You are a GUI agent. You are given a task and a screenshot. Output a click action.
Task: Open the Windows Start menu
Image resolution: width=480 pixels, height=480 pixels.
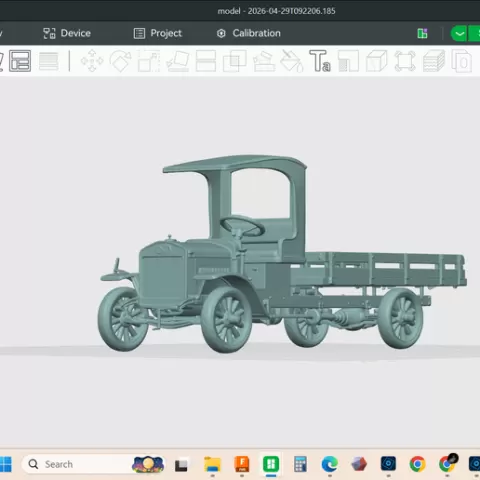point(5,464)
